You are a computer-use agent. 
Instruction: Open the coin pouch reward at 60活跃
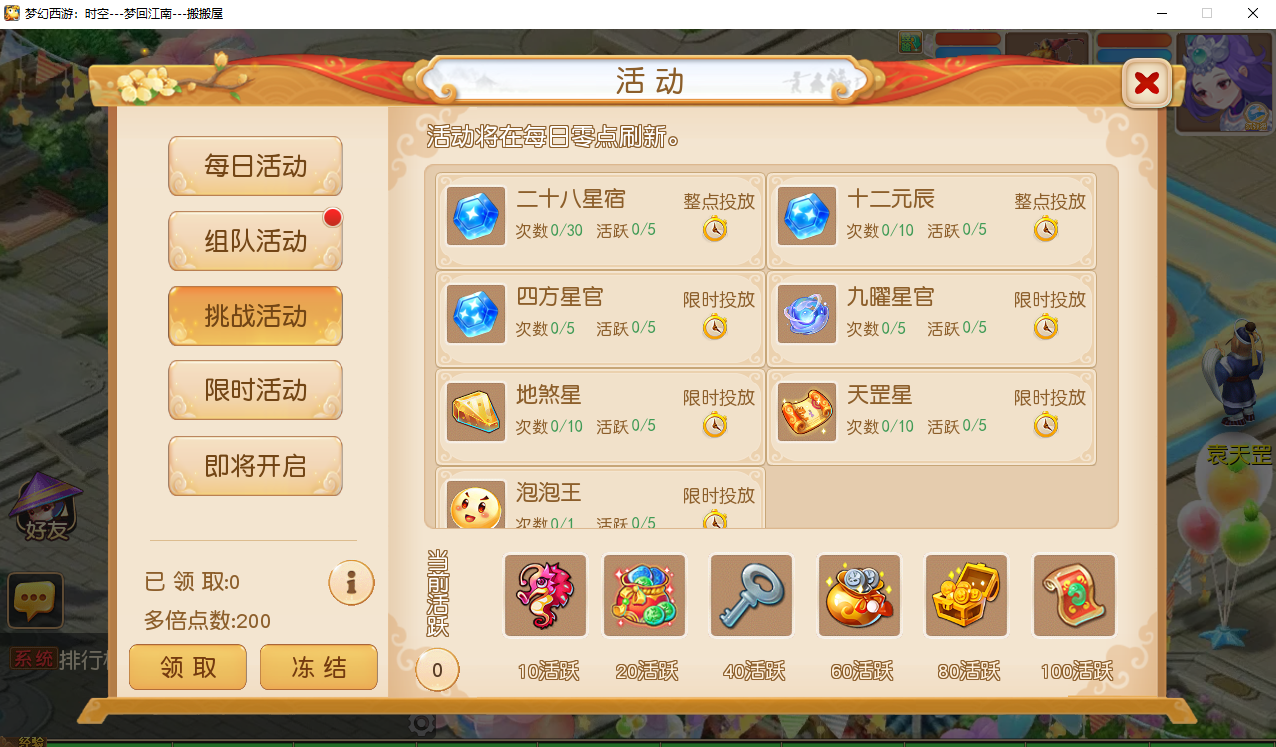pyautogui.click(x=859, y=595)
